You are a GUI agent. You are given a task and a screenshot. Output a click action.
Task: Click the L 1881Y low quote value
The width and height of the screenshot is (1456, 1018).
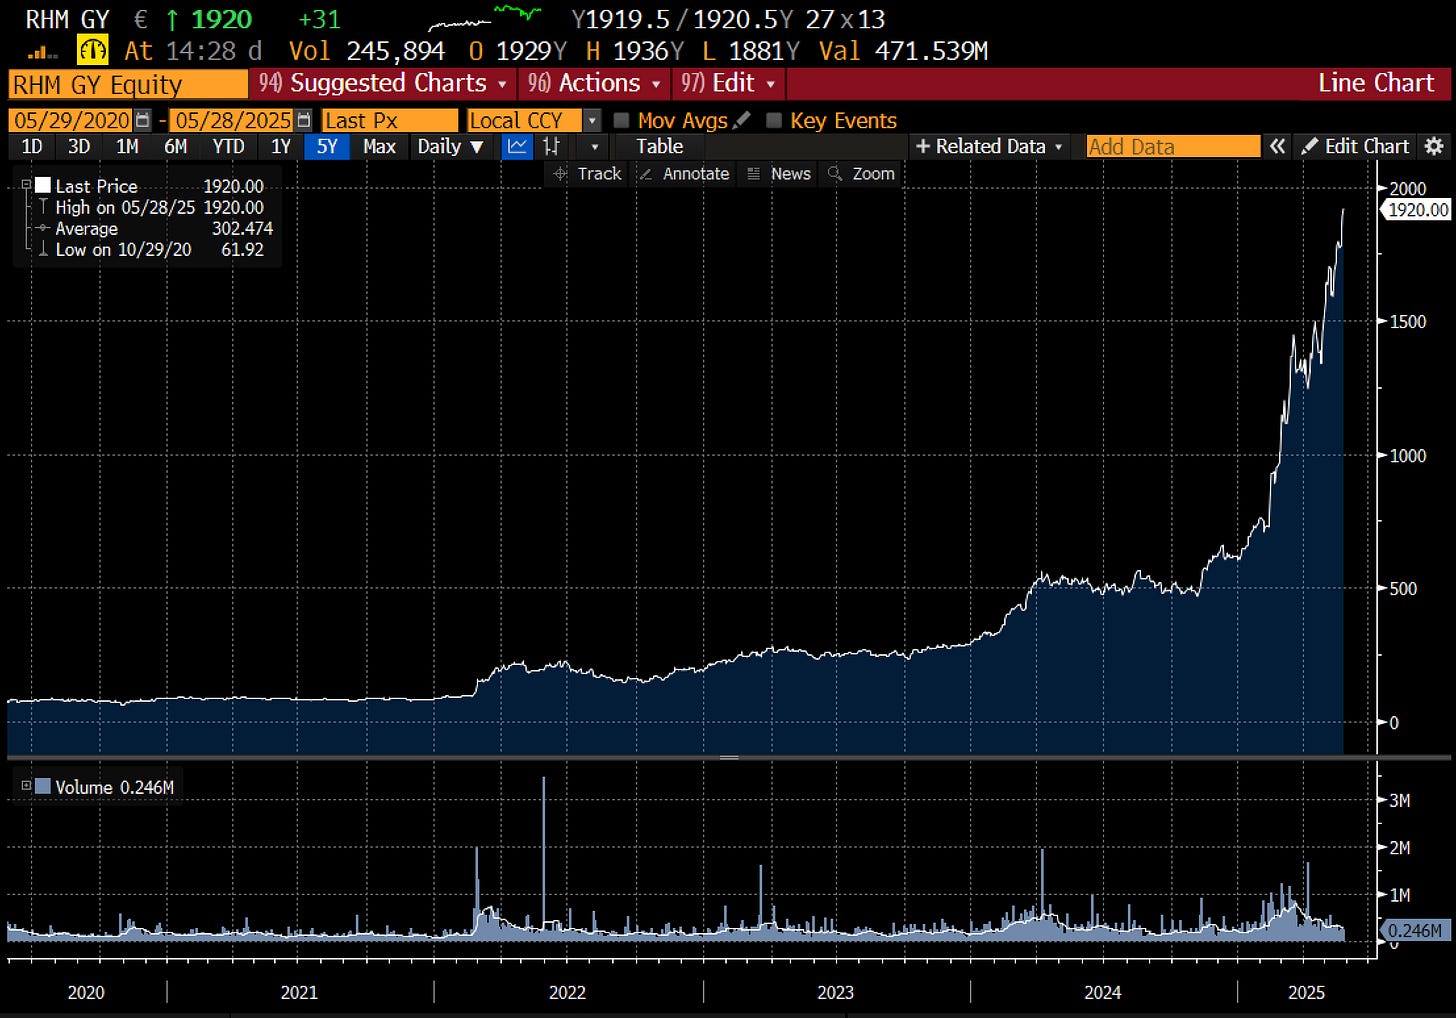(x=751, y=51)
